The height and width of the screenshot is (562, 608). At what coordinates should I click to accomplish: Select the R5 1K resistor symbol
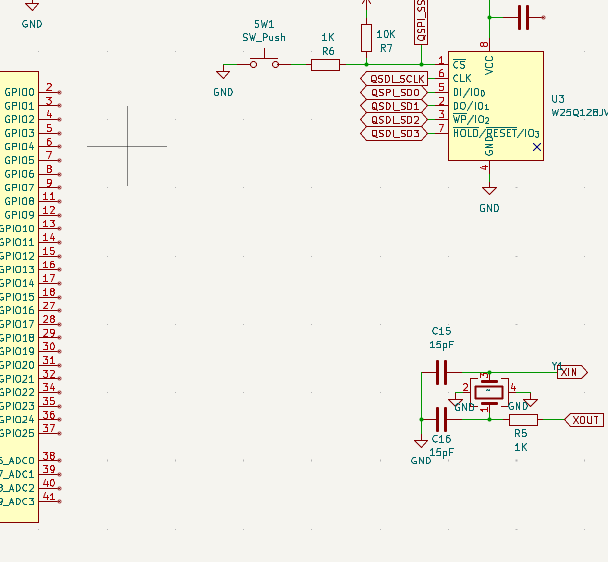point(523,420)
